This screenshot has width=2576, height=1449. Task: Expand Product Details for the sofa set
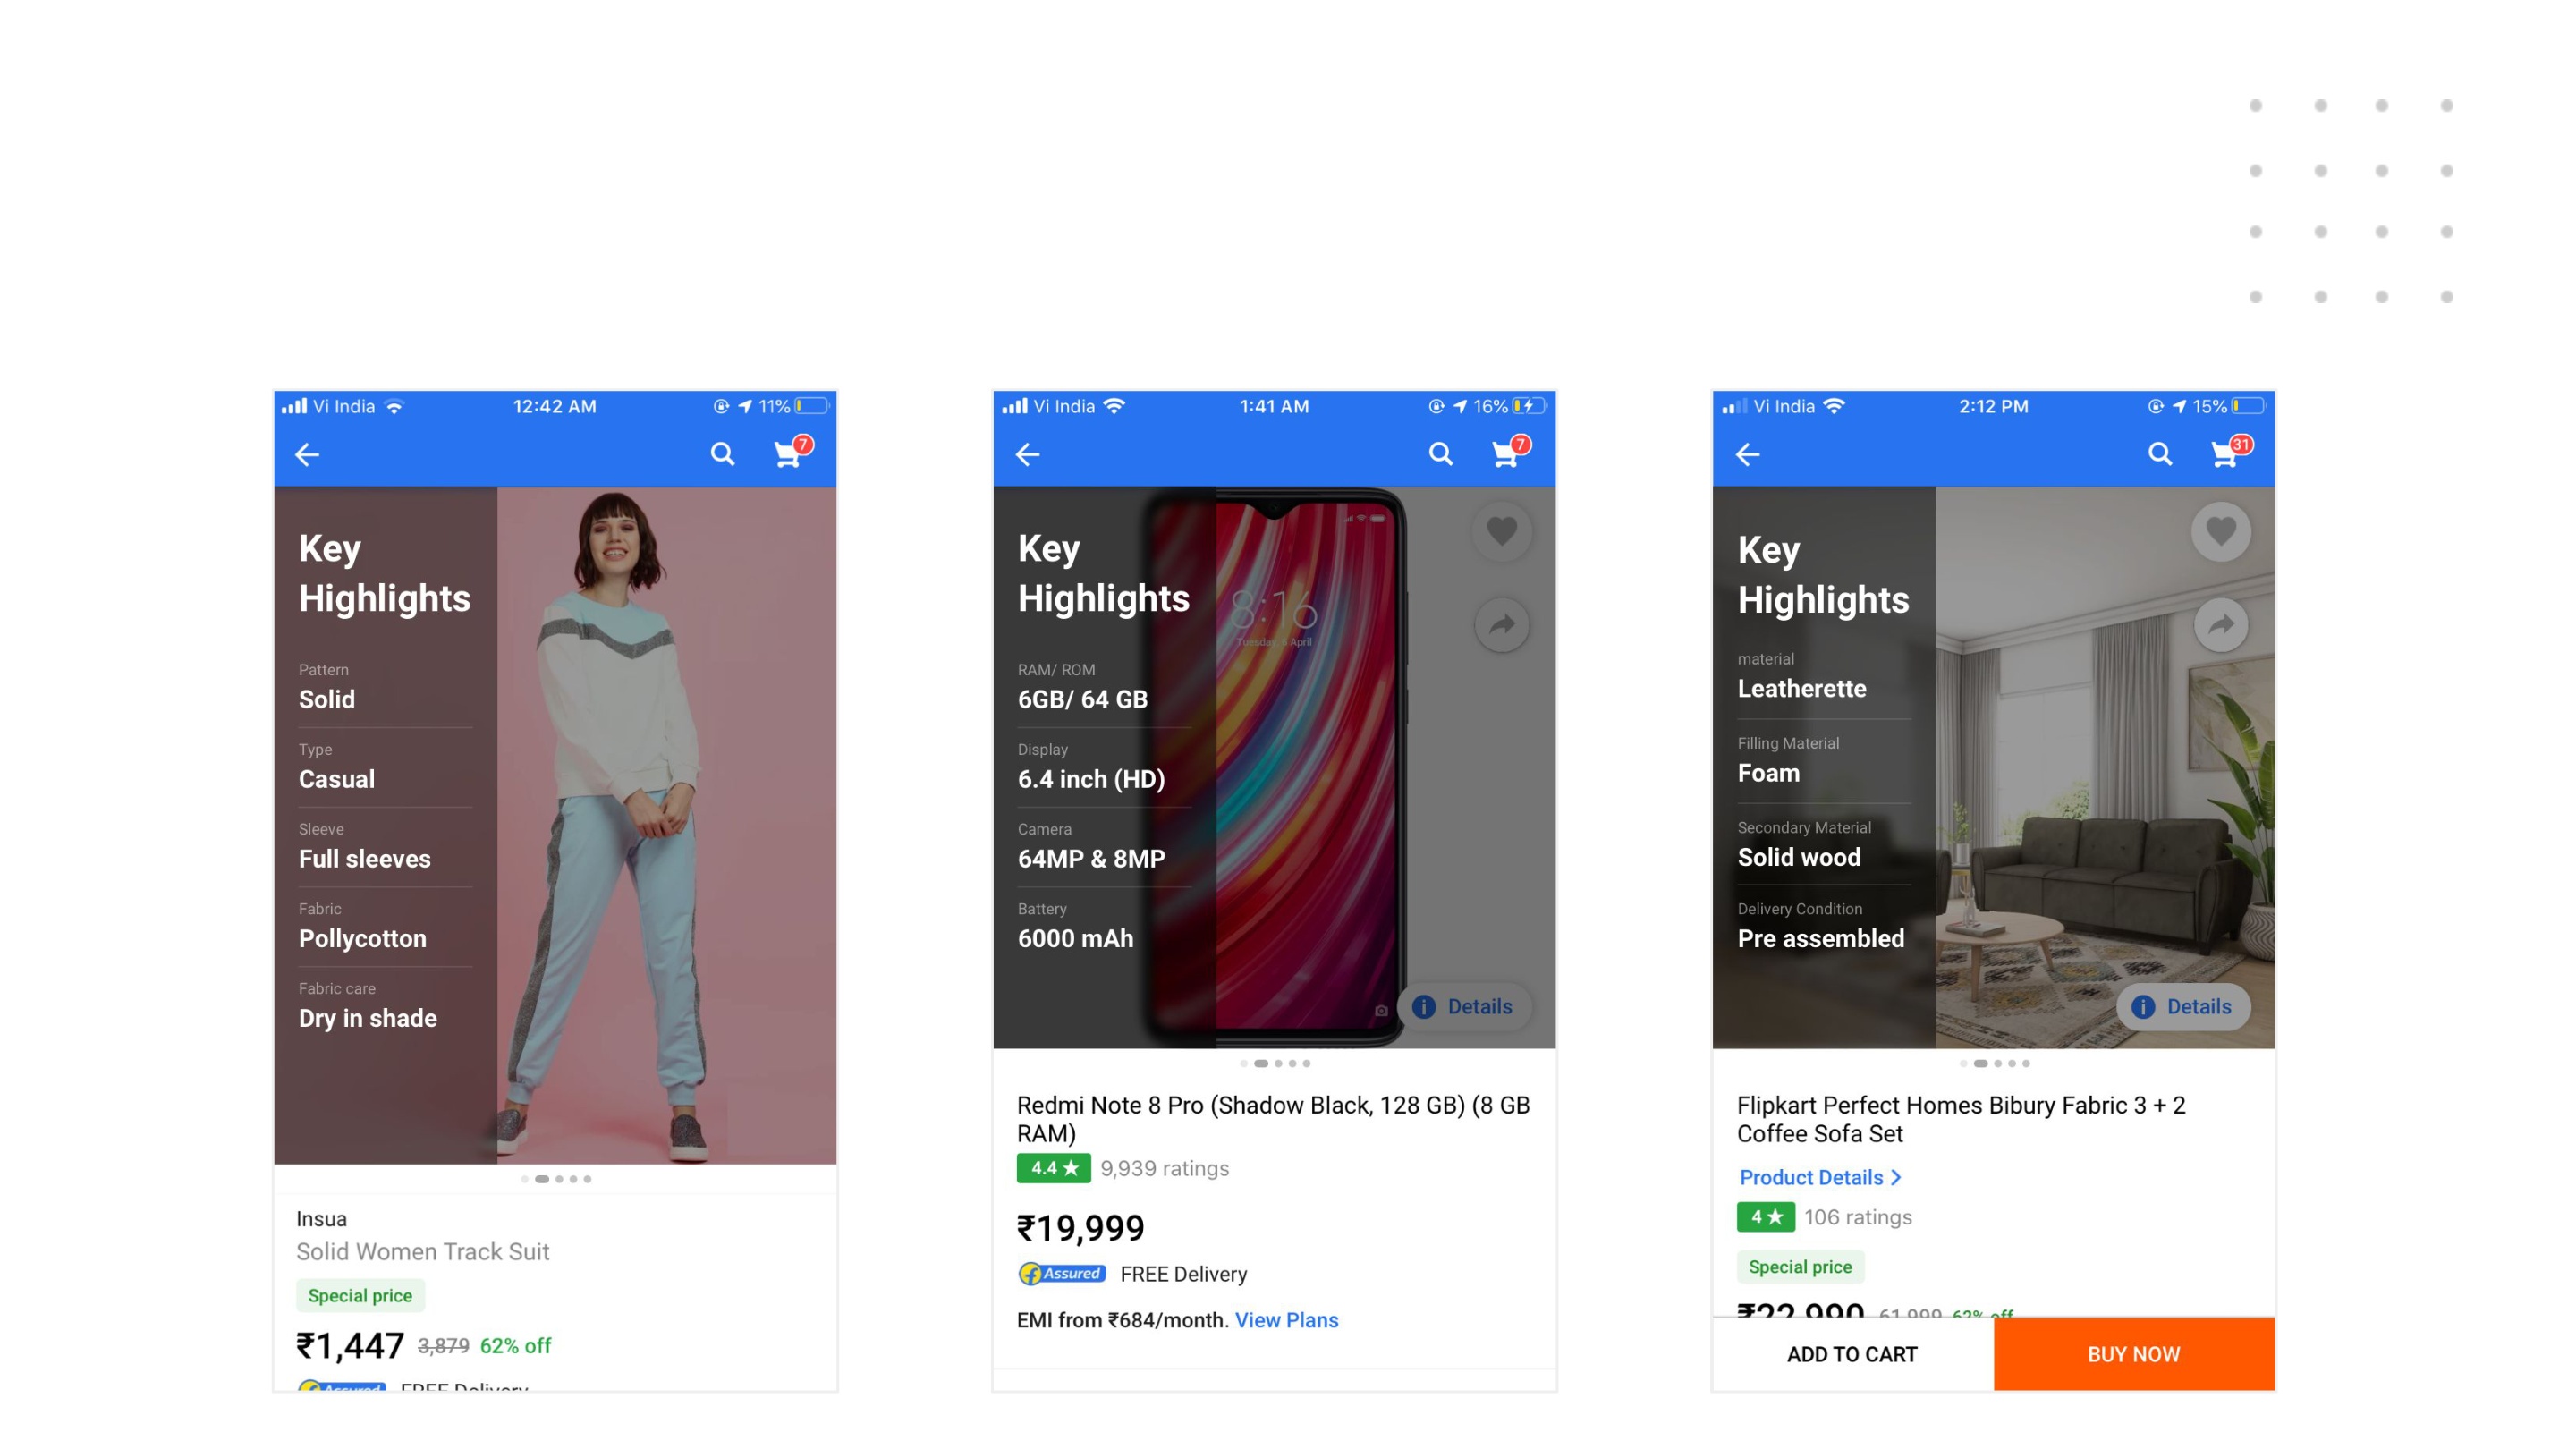[1820, 1177]
